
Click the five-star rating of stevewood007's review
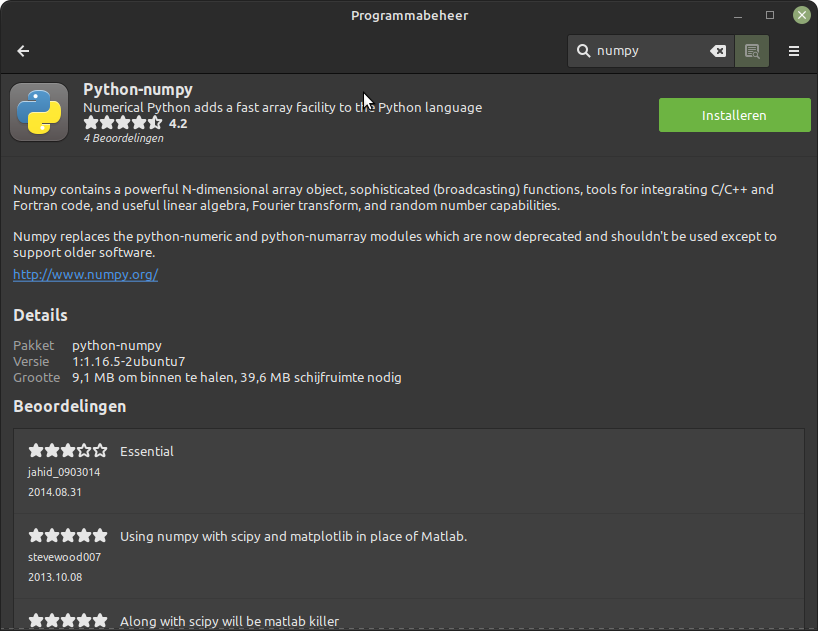tap(68, 536)
